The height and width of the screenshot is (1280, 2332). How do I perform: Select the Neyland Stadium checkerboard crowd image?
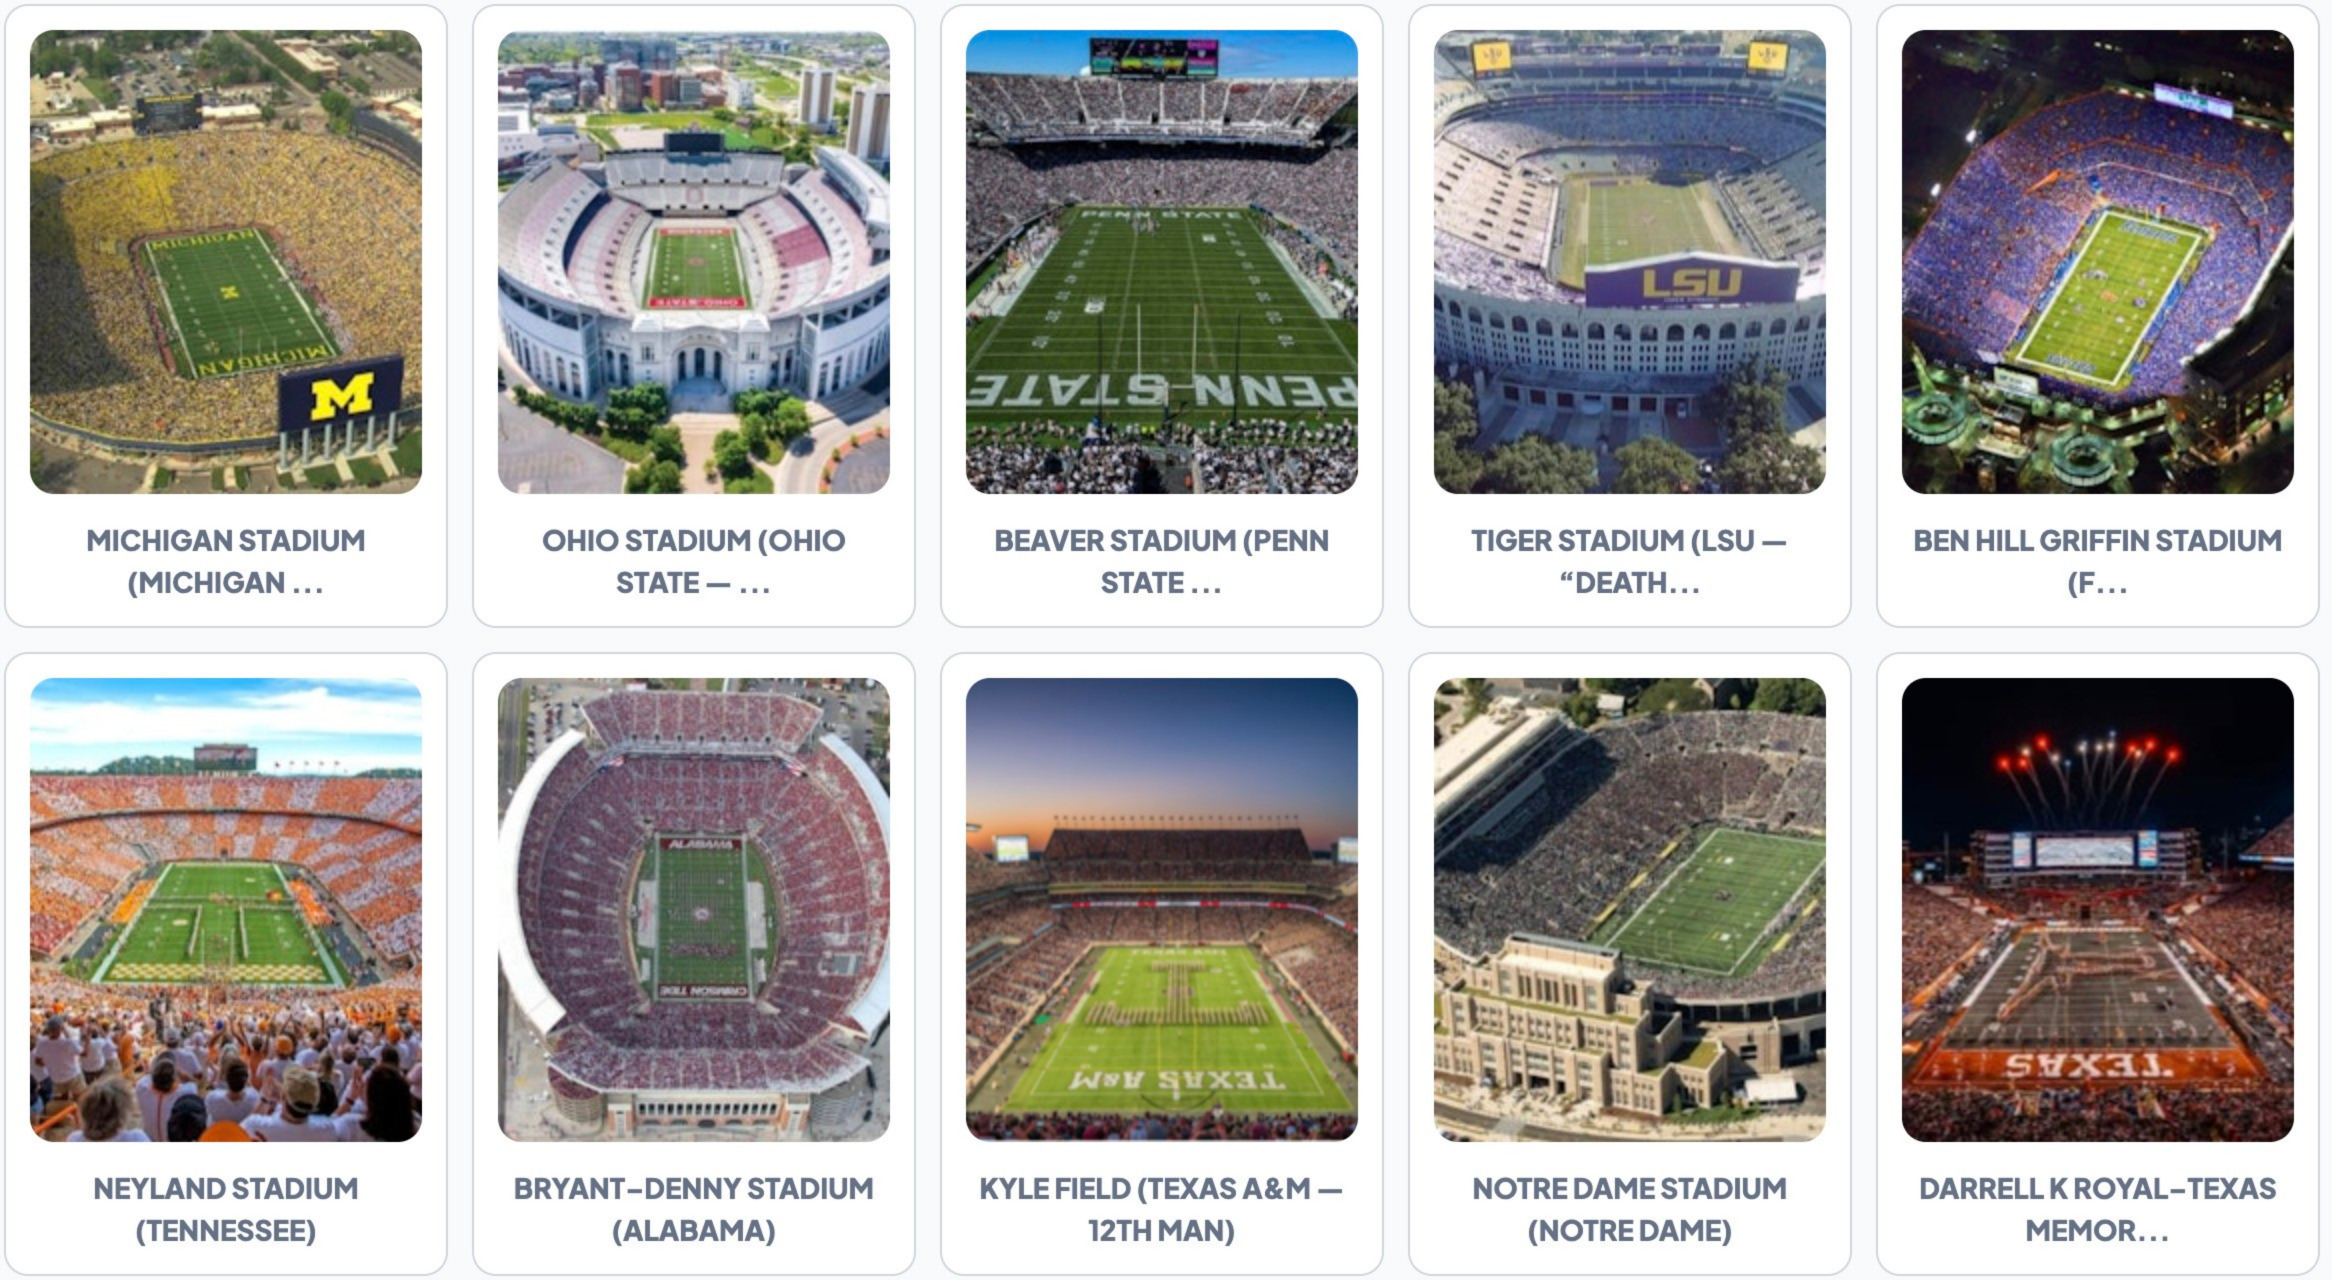226,910
